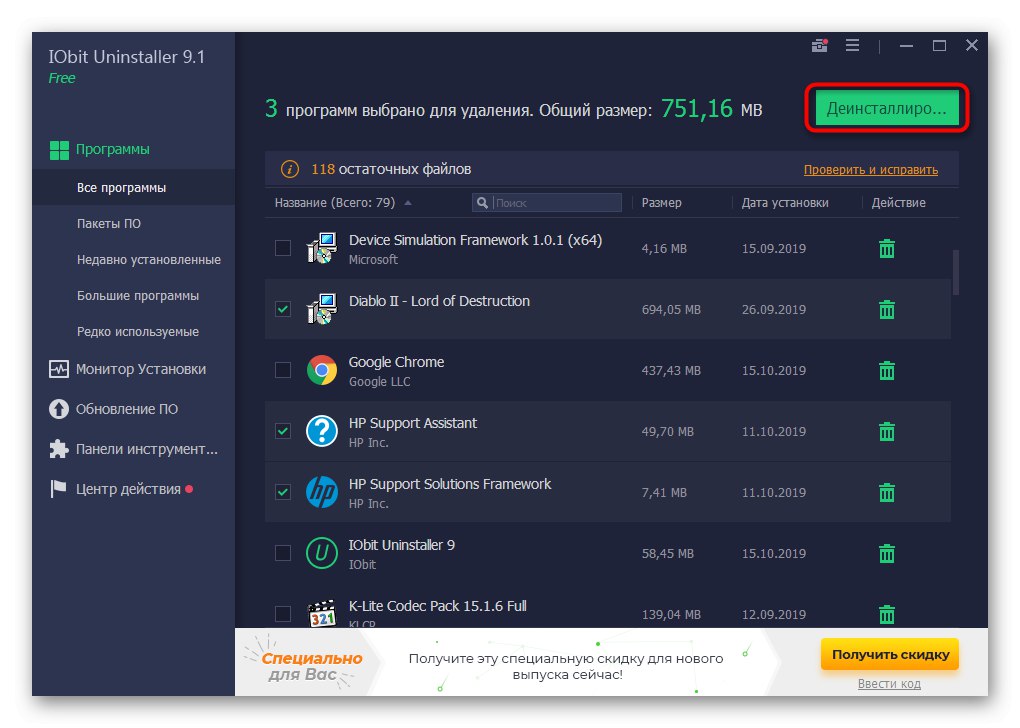
Task: Click the Программы grid icon
Action: click(x=59, y=150)
